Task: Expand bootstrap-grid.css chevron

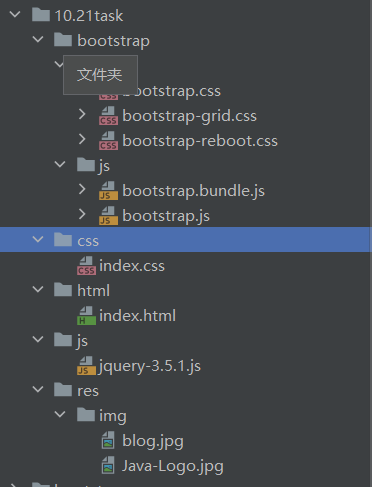Action: point(82,114)
